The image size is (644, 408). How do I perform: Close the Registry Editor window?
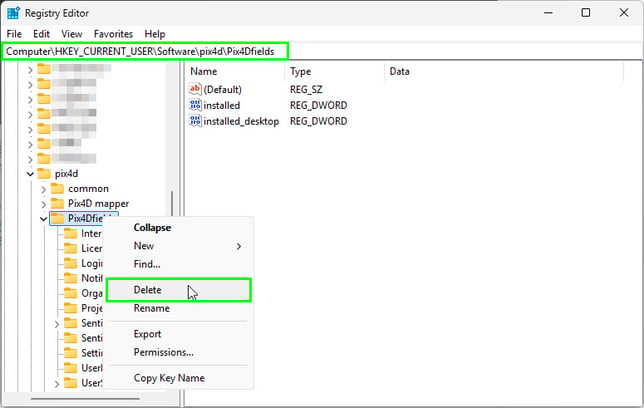624,13
